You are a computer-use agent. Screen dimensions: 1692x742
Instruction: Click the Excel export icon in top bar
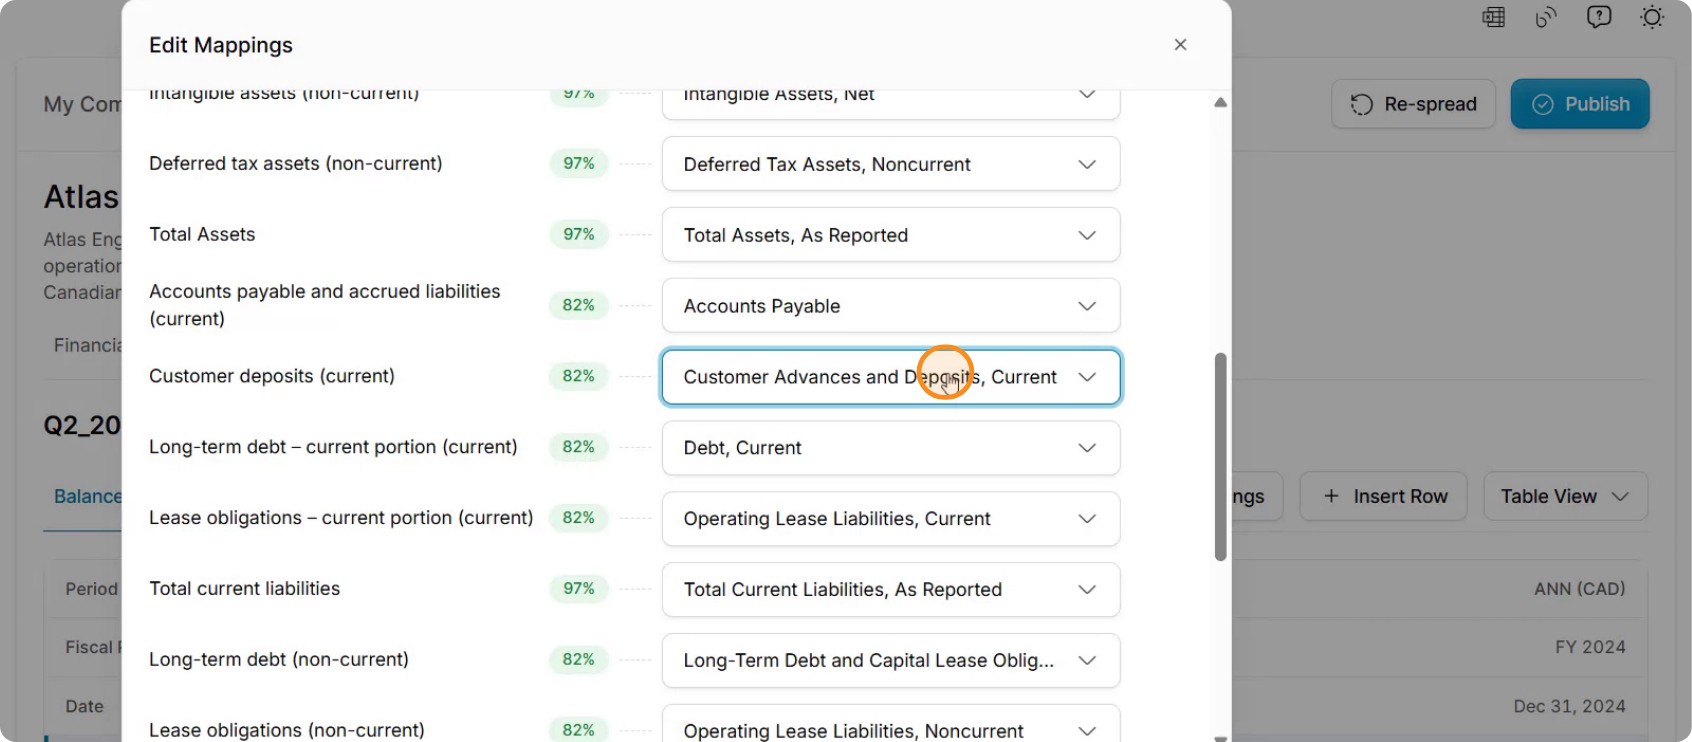[x=1494, y=17]
